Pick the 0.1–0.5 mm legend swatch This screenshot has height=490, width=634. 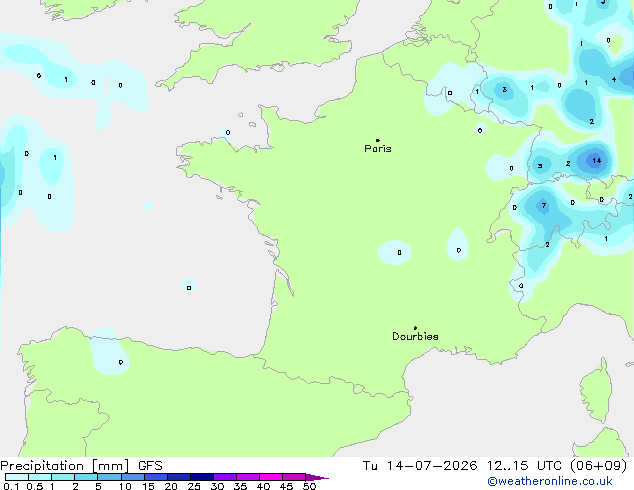tap(17, 477)
